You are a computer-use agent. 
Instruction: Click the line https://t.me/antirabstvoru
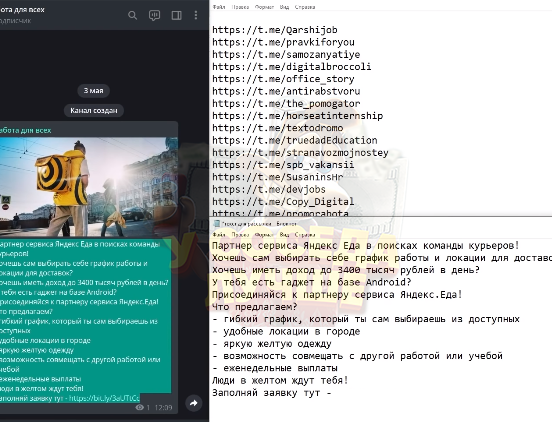[x=286, y=92]
